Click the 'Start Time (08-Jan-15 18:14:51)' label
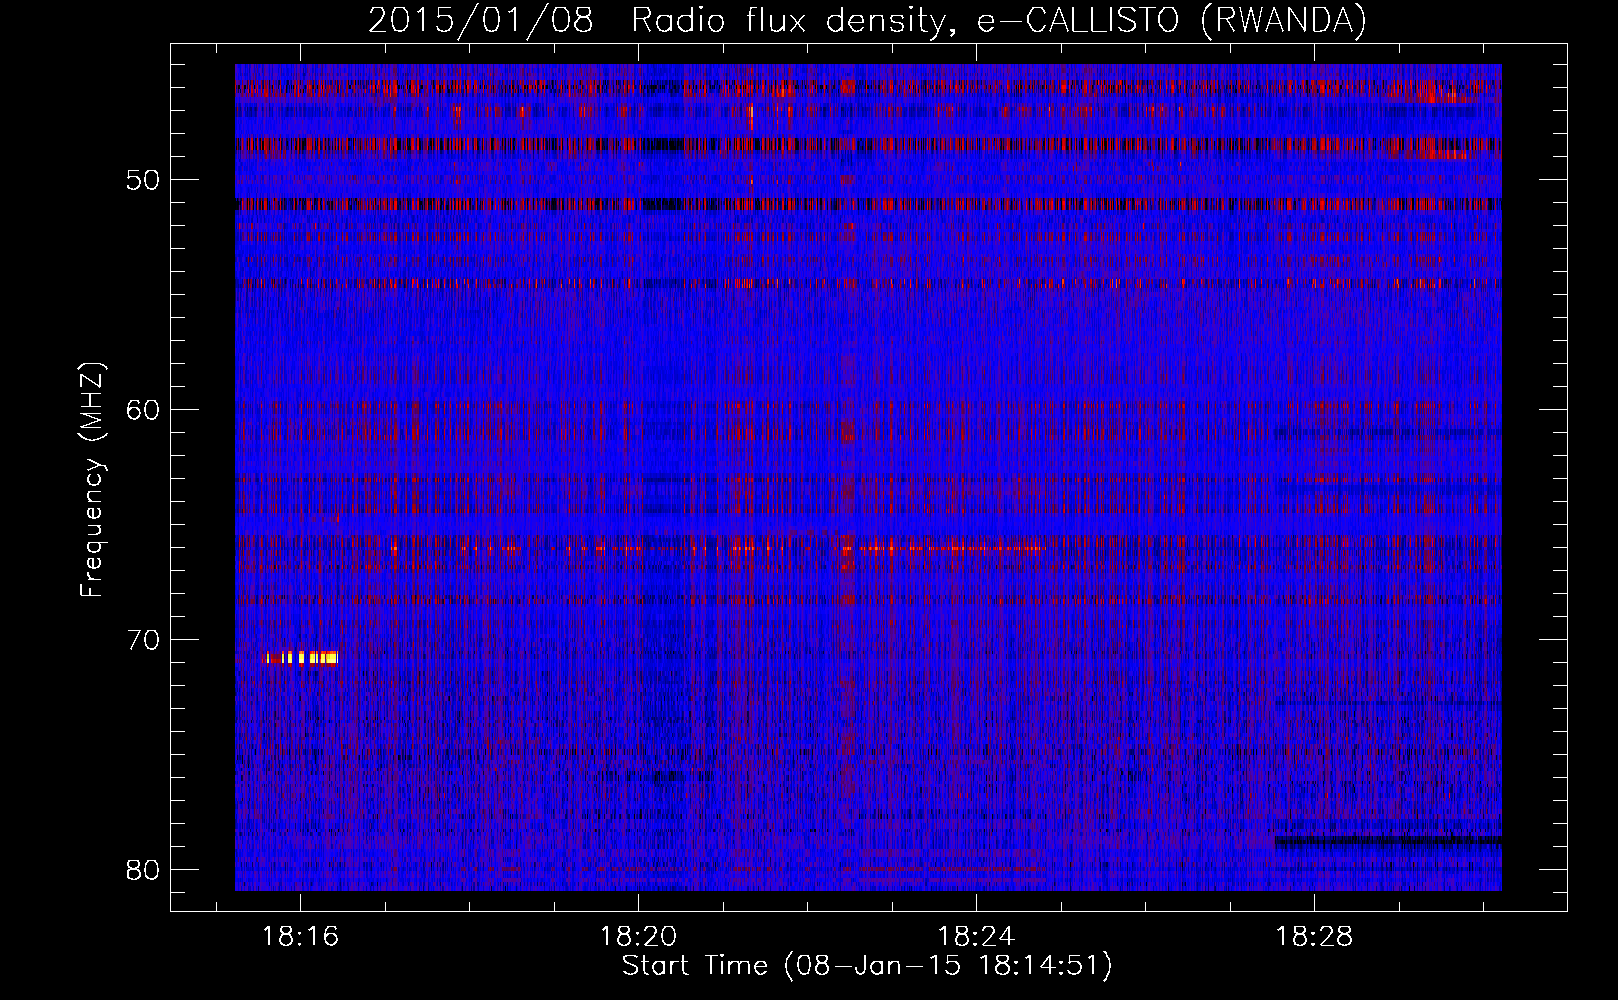This screenshot has height=1000, width=1618. 867,966
